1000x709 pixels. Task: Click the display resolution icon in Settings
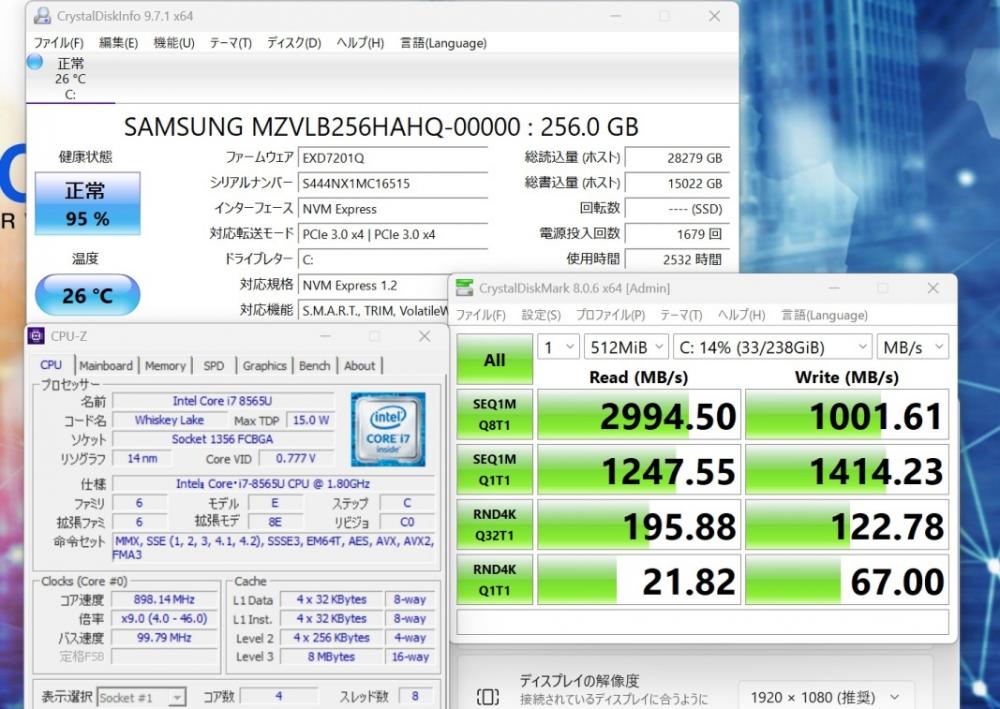(x=488, y=697)
